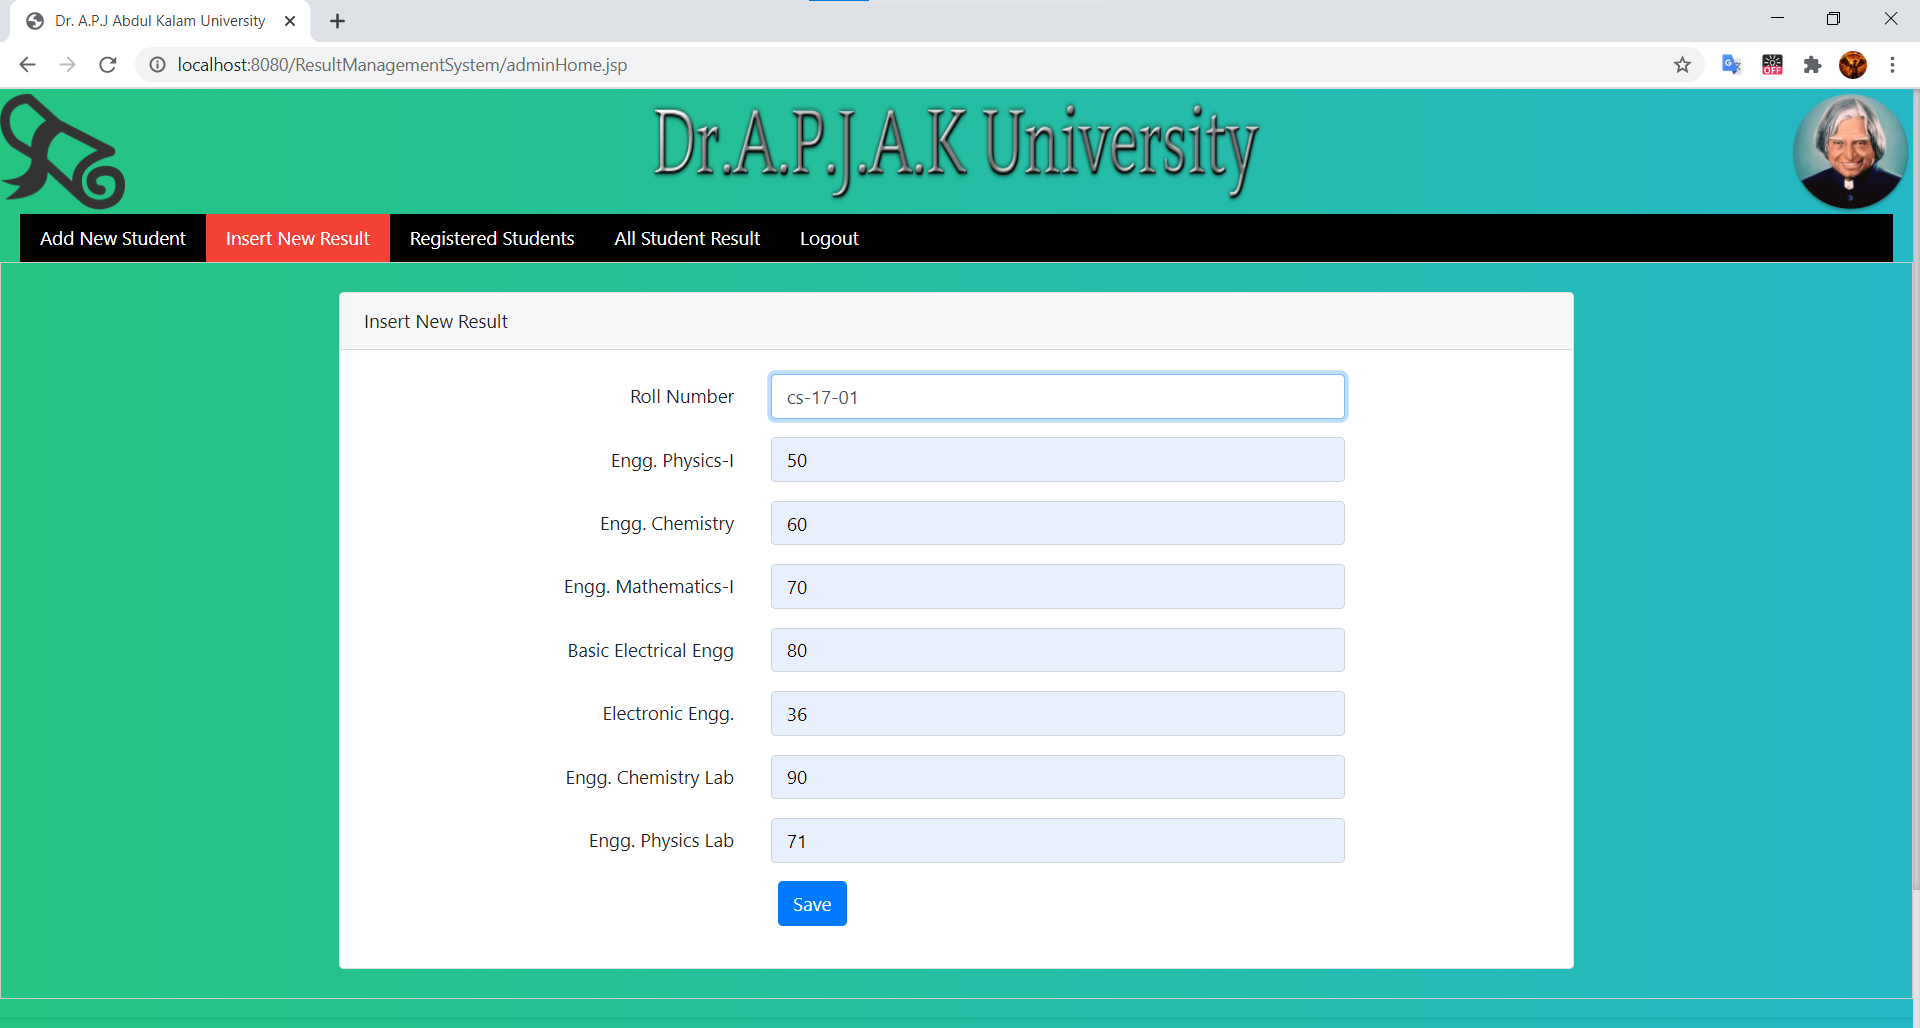Click the Engg. Chemistry label

tap(667, 524)
